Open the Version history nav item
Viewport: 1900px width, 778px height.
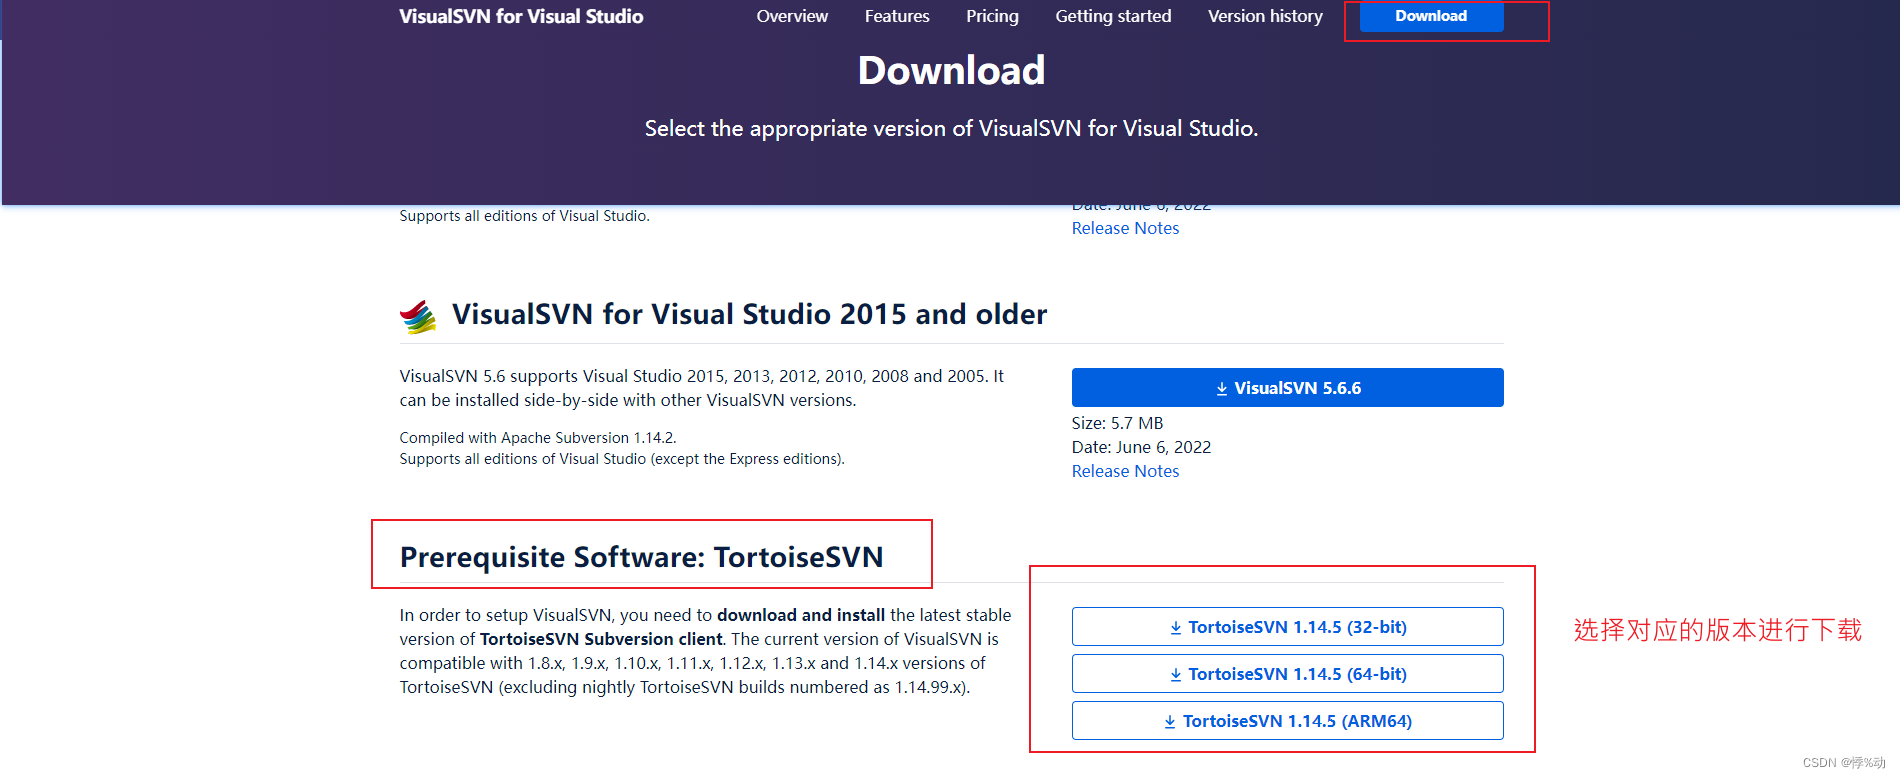click(x=1265, y=16)
